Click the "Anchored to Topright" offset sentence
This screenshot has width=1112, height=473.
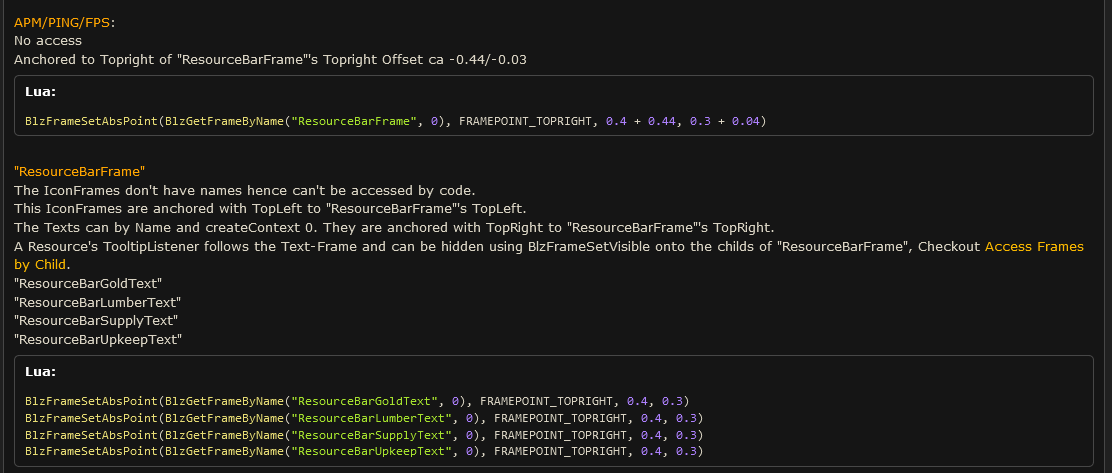[270, 60]
